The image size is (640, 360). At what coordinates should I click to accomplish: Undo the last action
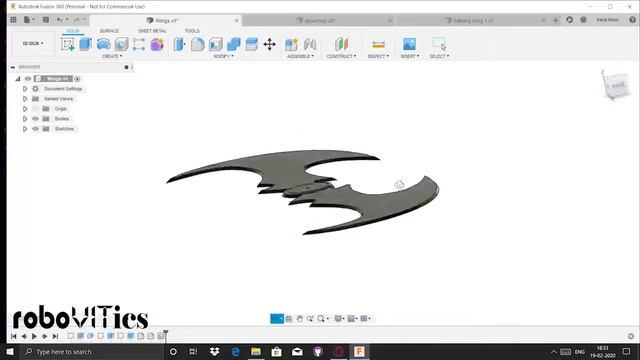[60, 20]
